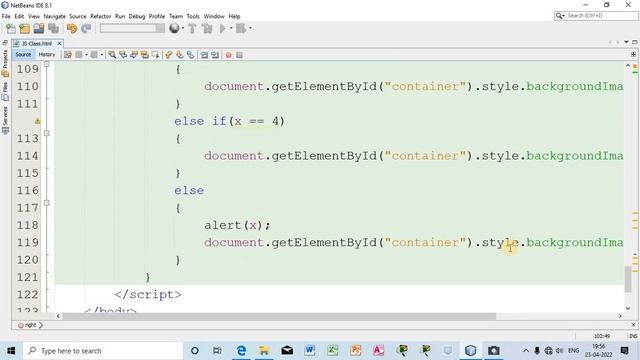
Task: Click the Toggle Bookmark icon
Action: pos(191,55)
